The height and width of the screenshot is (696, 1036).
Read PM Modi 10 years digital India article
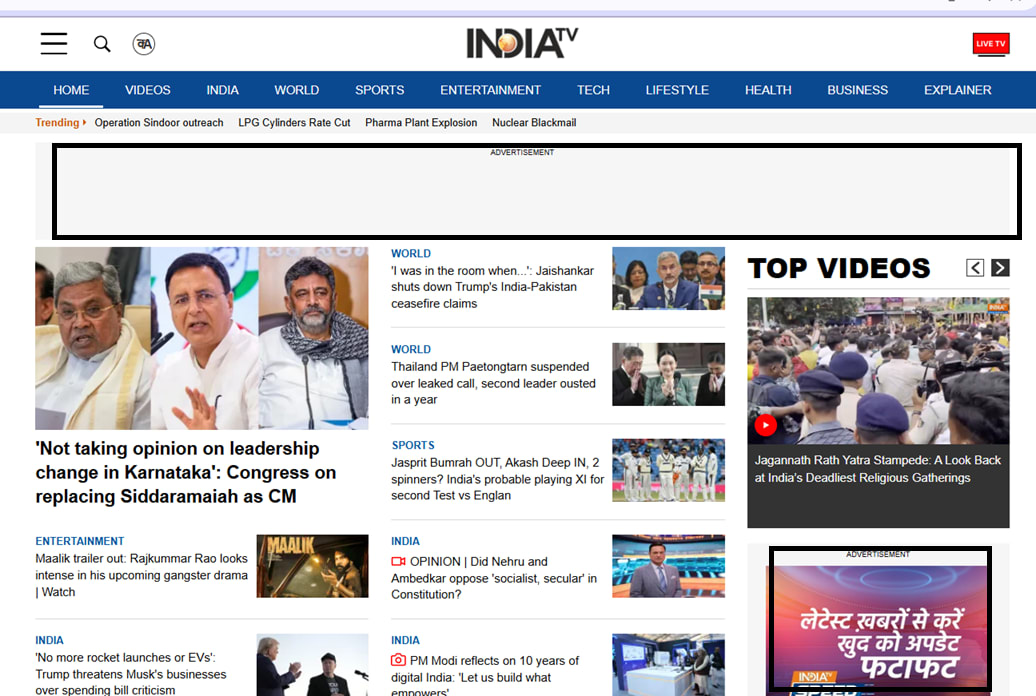tap(485, 675)
